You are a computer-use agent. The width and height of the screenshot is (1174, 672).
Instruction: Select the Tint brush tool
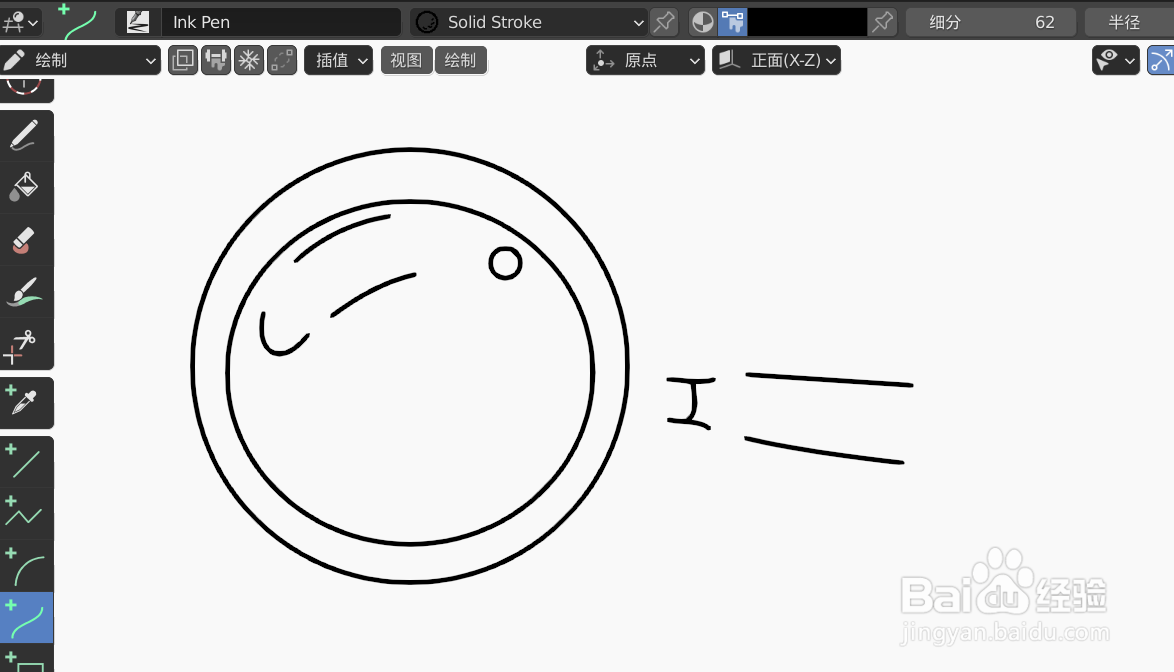coord(26,292)
